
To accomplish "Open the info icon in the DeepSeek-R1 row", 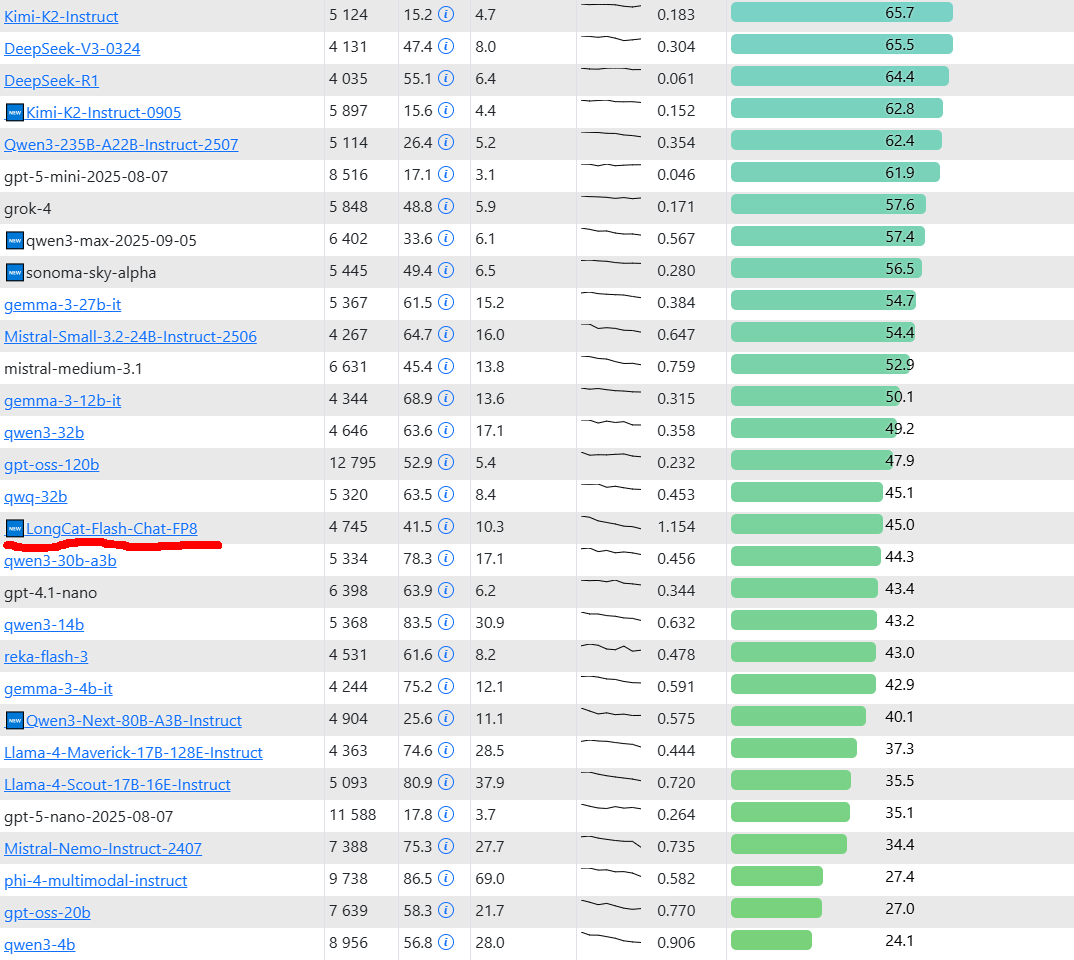I will point(446,79).
